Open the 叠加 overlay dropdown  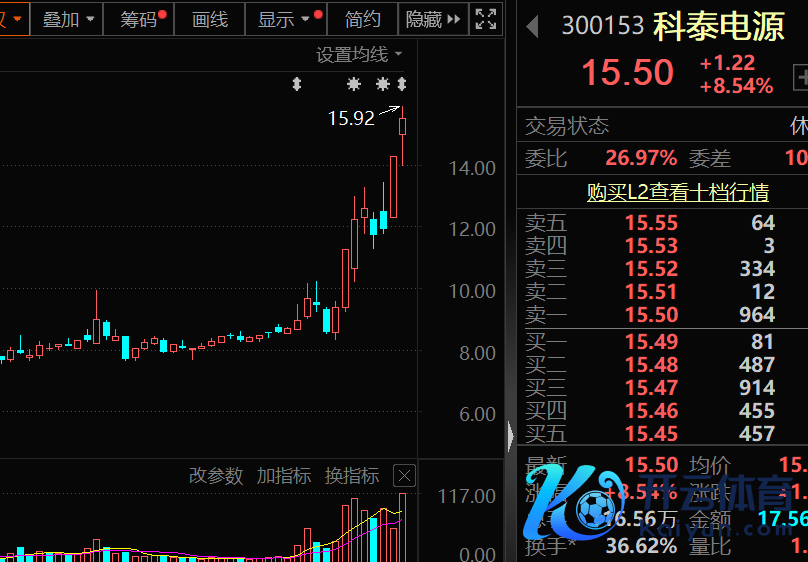coord(69,19)
